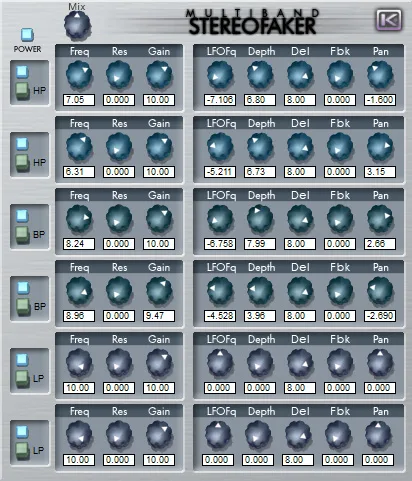Click green HP filter type button beside Freq 7.05
The height and width of the screenshot is (481, 412).
(23, 91)
